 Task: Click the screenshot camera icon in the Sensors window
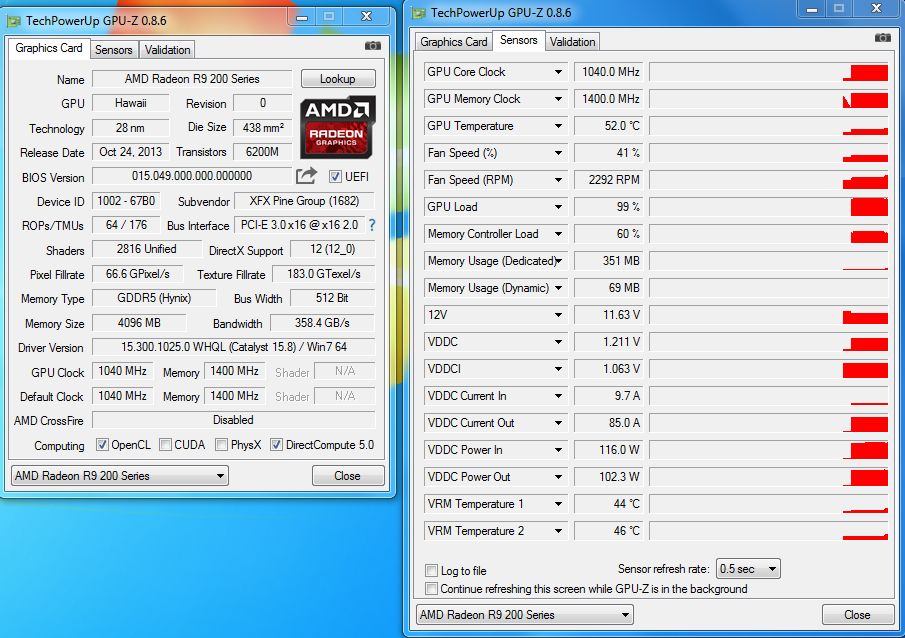(882, 38)
